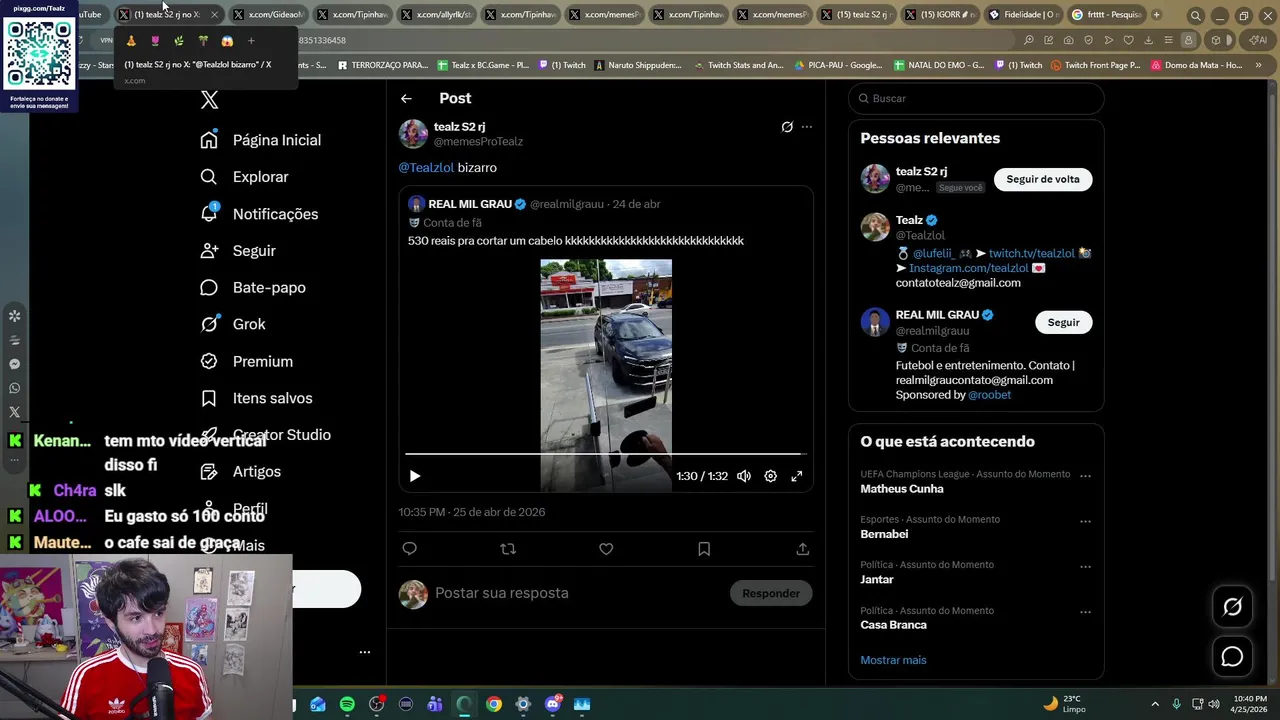Open the @lufelii_ mention link
1280x720 pixels.
coord(934,254)
